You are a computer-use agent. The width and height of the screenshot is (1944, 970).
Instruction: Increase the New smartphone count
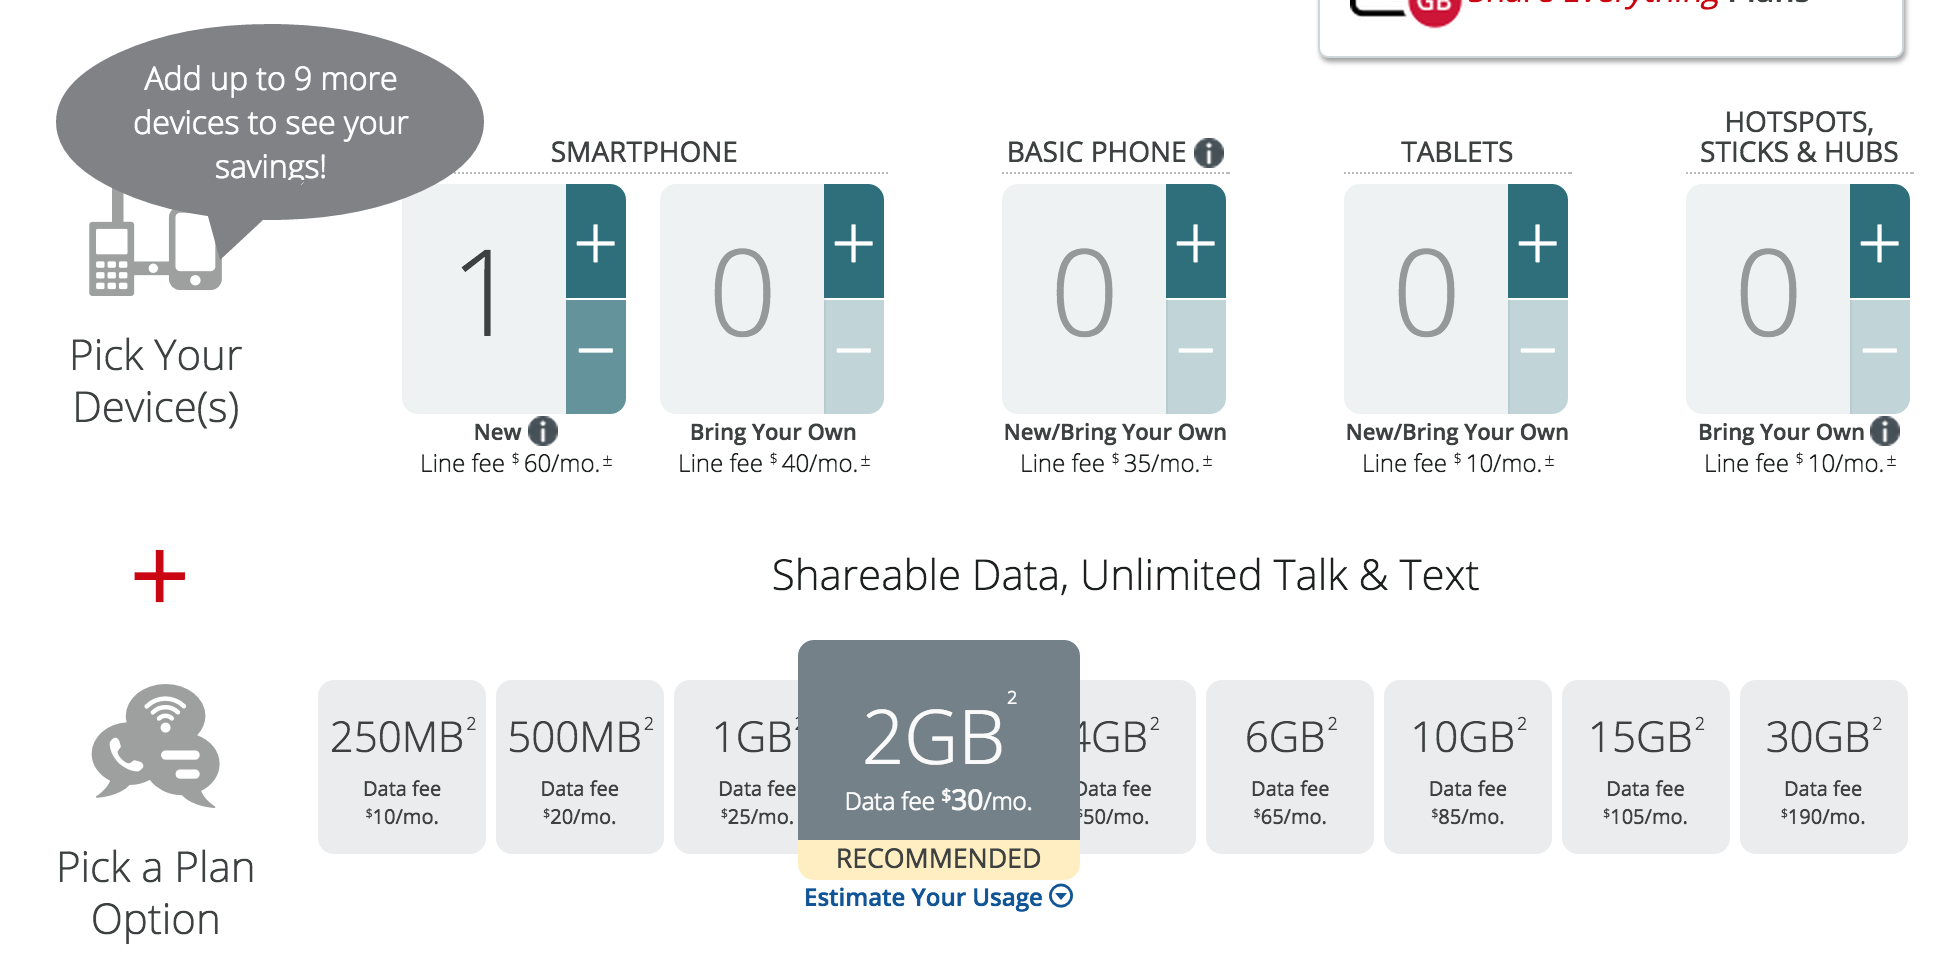click(595, 242)
